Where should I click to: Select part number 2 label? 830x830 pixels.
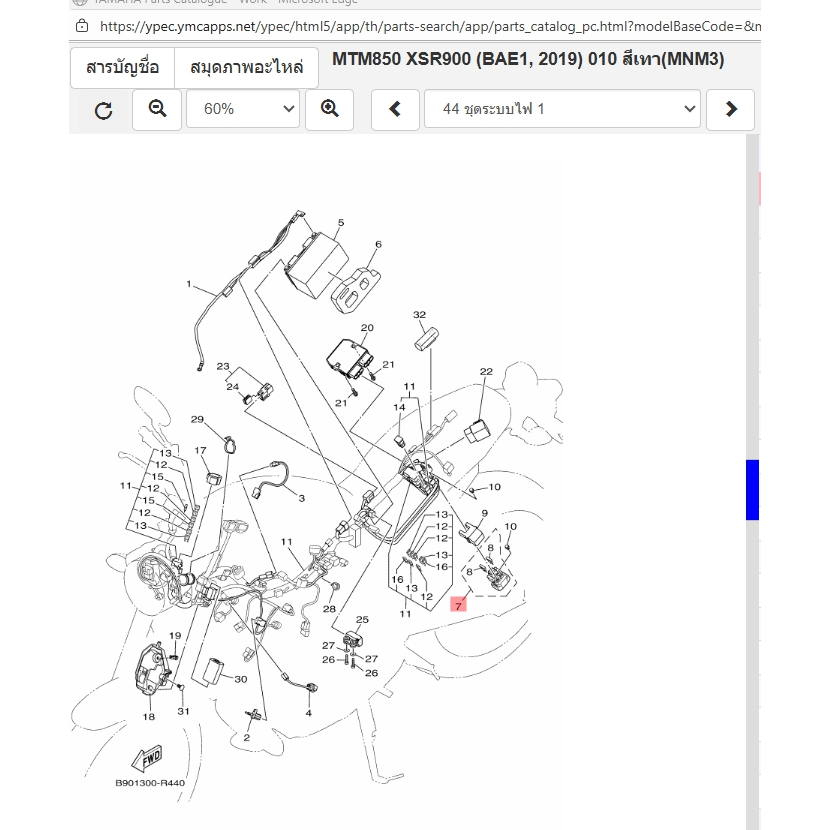tap(246, 737)
